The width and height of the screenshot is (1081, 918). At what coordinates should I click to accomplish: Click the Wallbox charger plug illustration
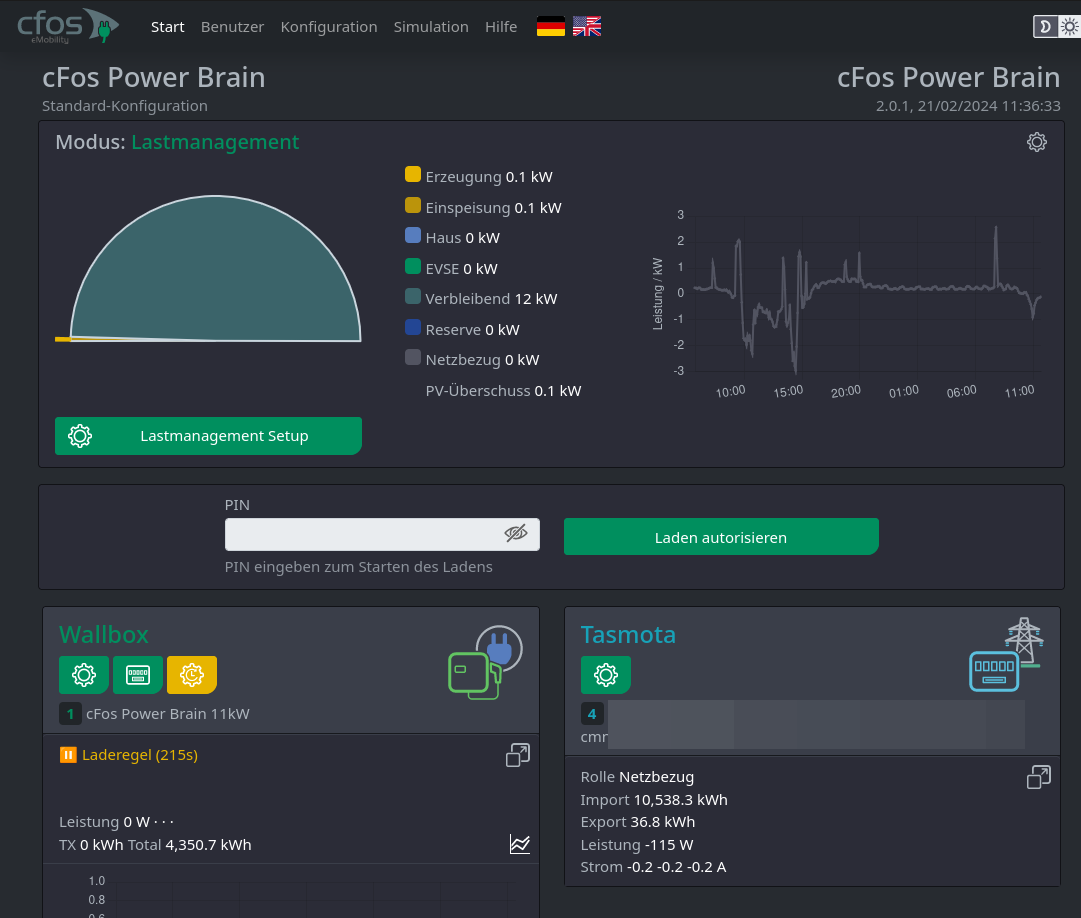coord(485,662)
